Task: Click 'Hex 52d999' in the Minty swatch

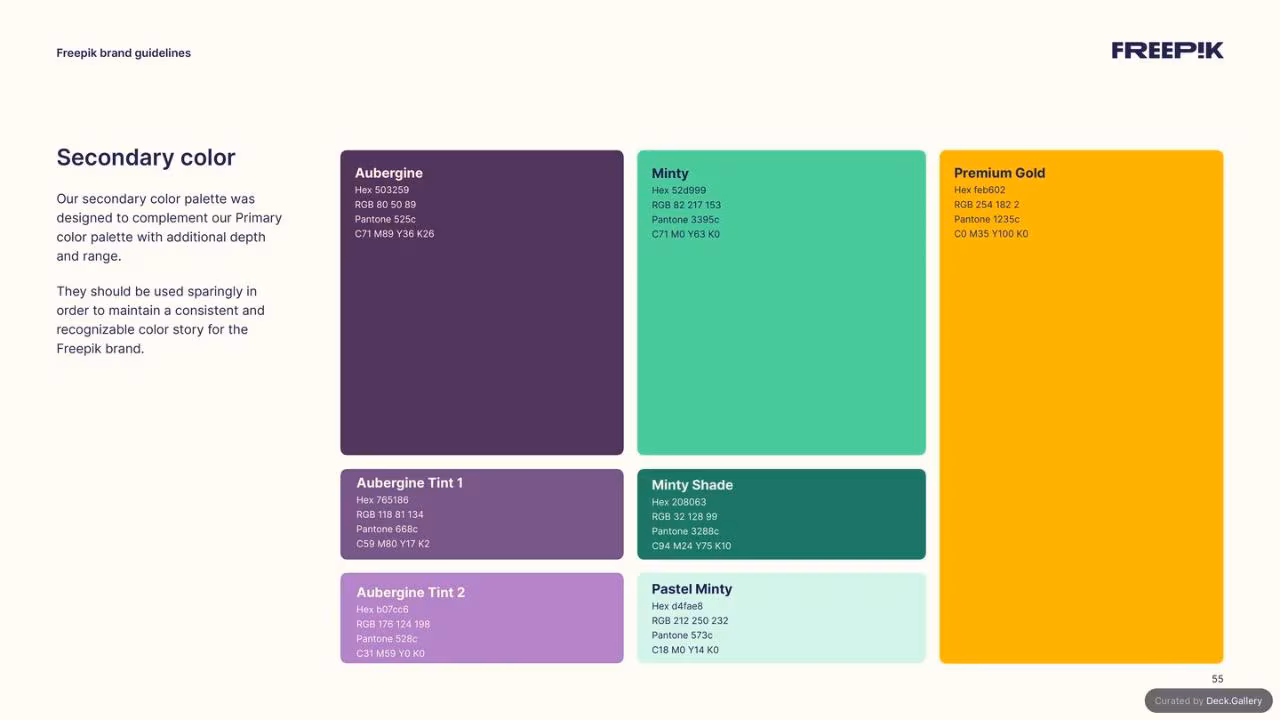Action: (x=679, y=190)
